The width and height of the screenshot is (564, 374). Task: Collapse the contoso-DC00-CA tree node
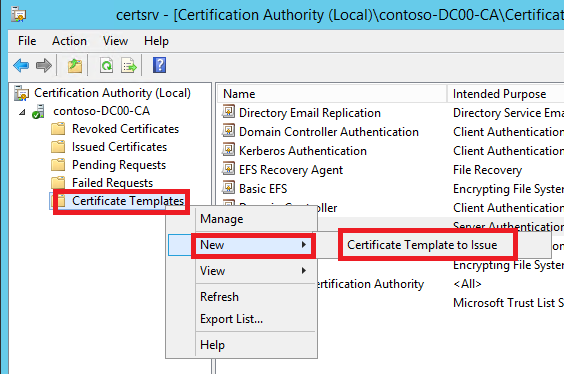pos(22,112)
